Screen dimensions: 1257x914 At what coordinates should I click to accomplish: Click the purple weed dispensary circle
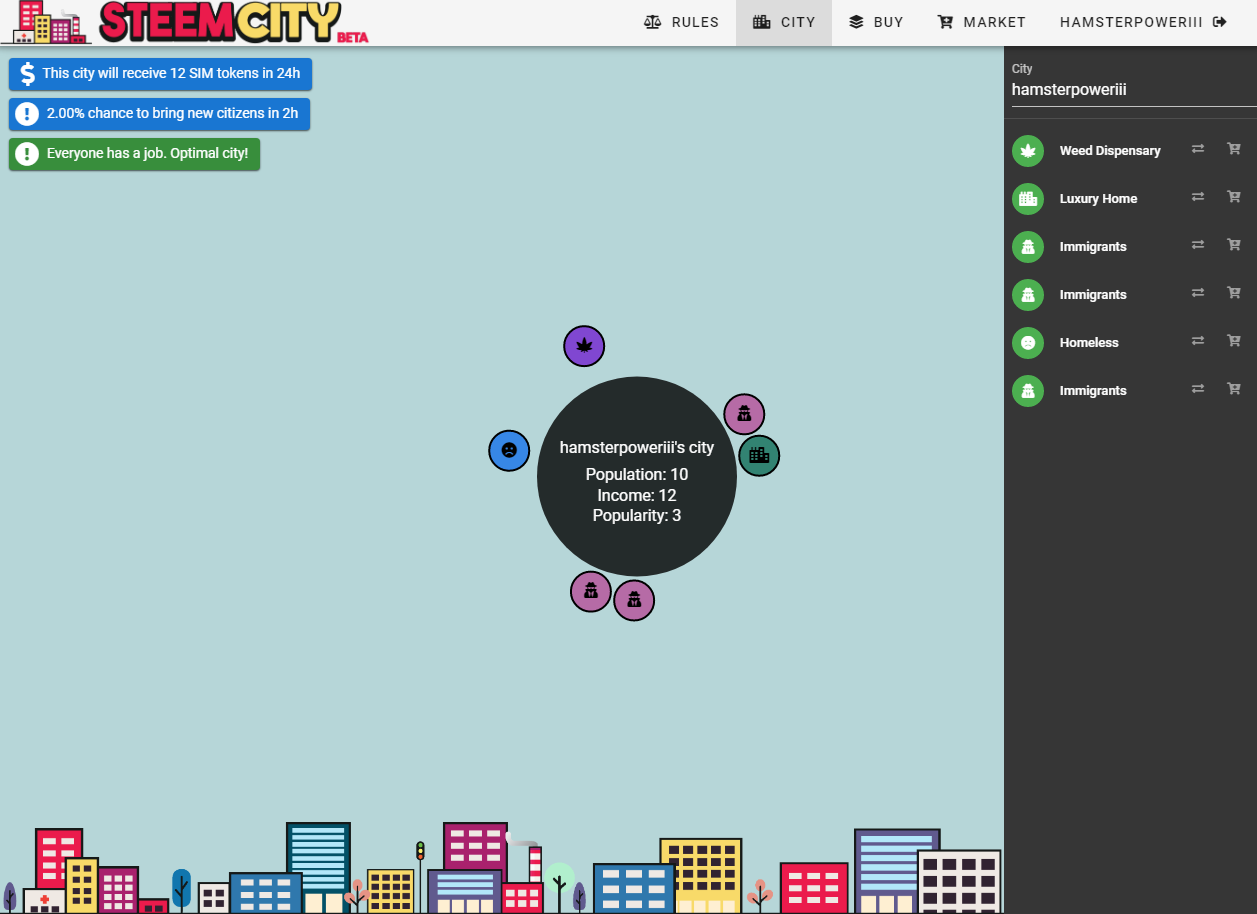[584, 346]
